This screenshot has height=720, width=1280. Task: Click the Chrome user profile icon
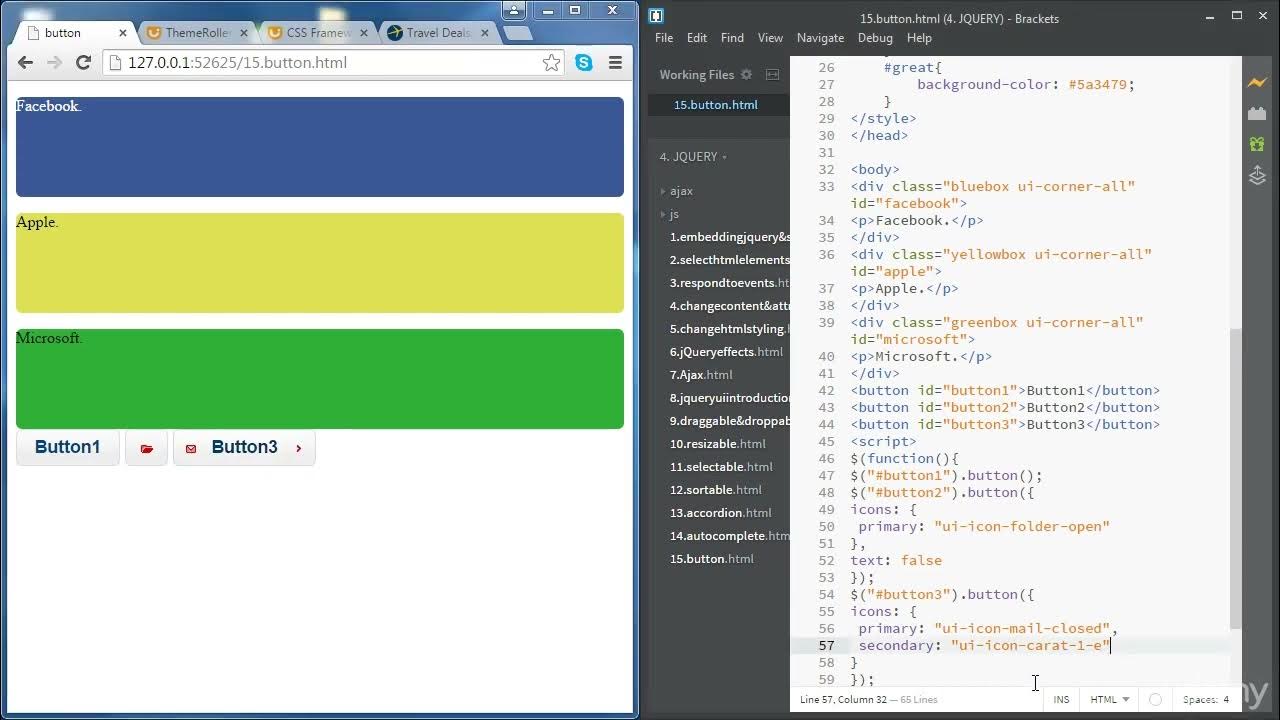coord(513,10)
